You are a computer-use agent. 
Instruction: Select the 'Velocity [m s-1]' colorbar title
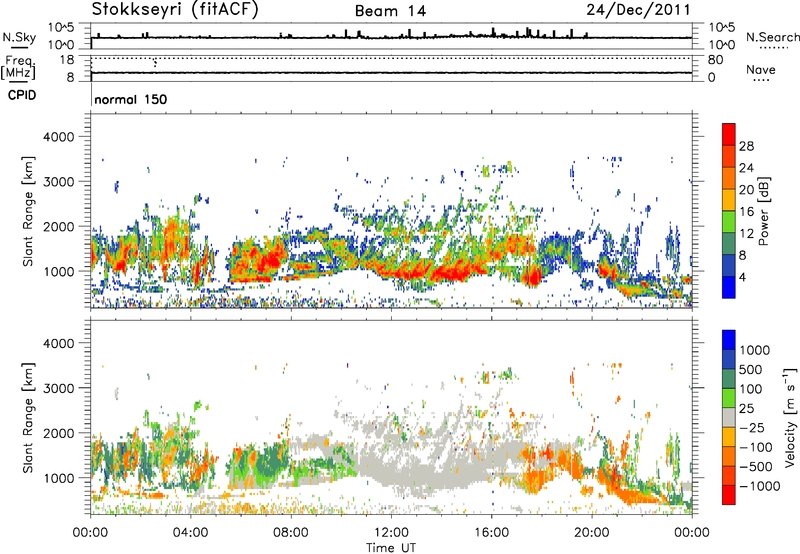tap(790, 417)
